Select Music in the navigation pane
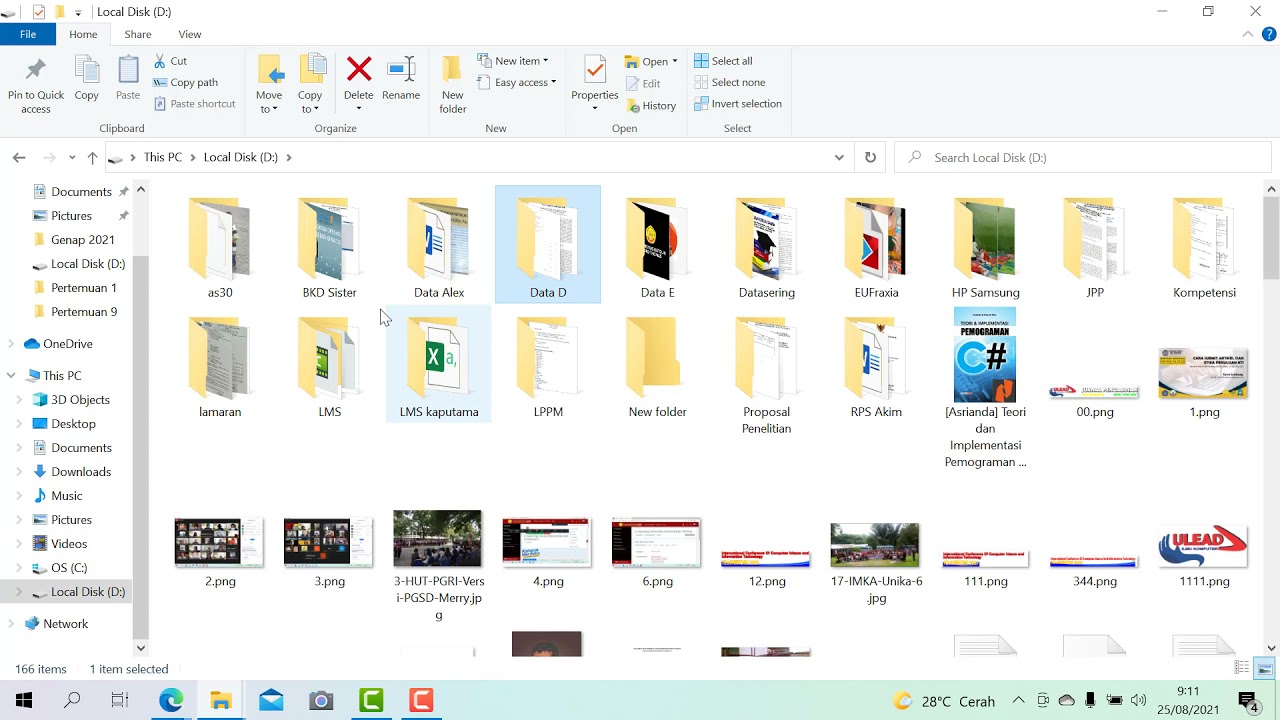1280x720 pixels. pyautogui.click(x=66, y=496)
